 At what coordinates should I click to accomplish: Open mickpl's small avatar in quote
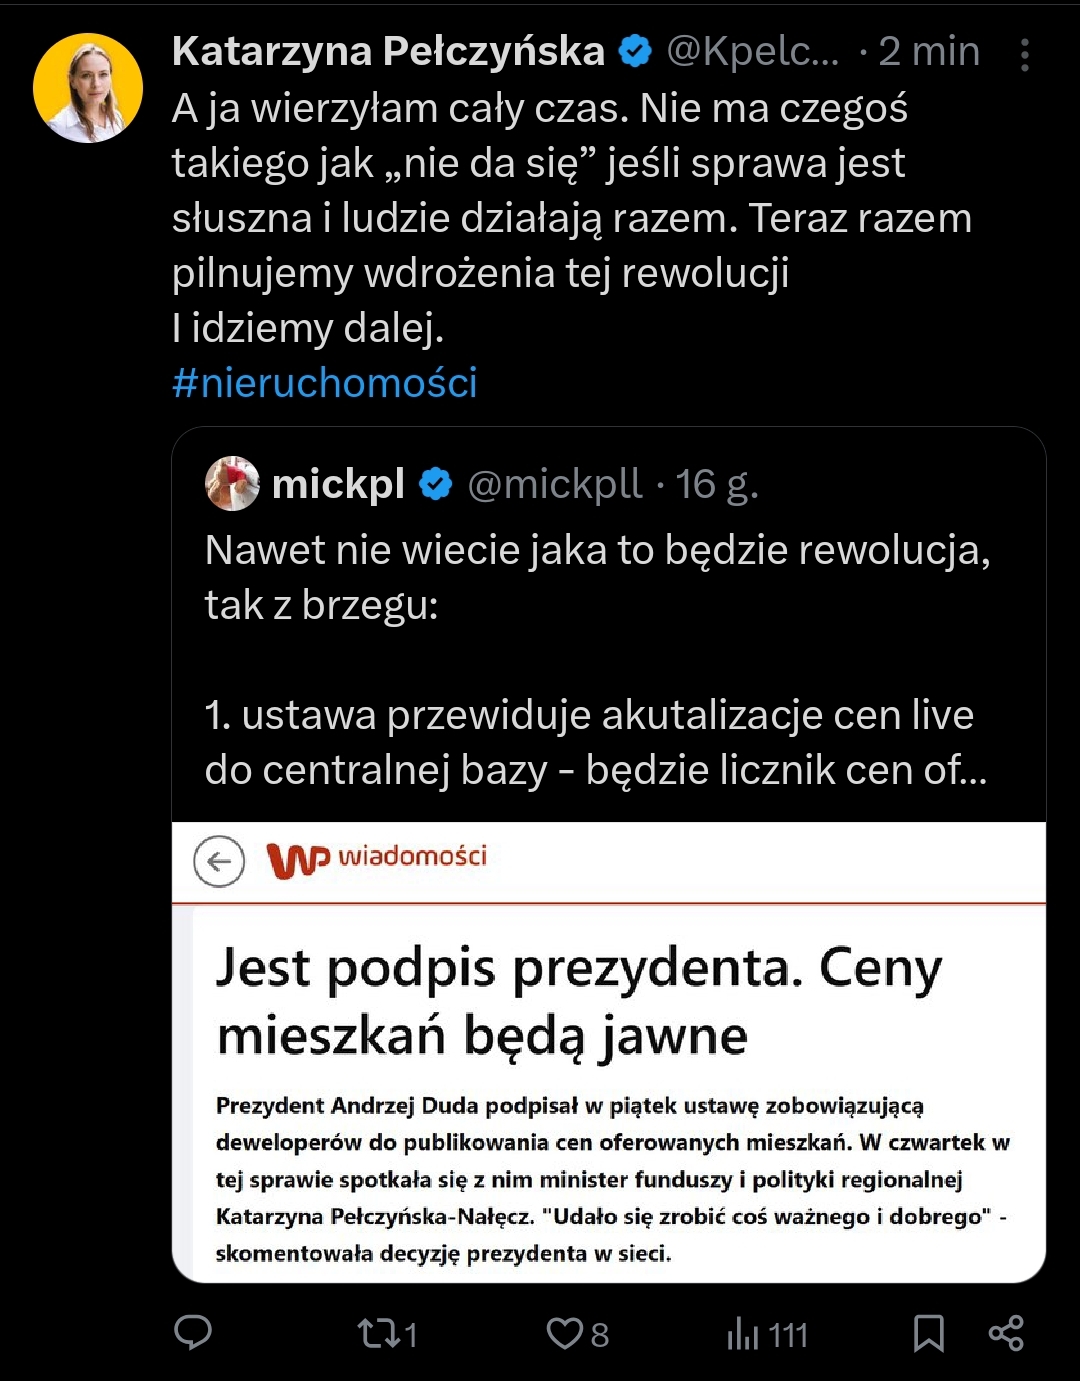232,484
